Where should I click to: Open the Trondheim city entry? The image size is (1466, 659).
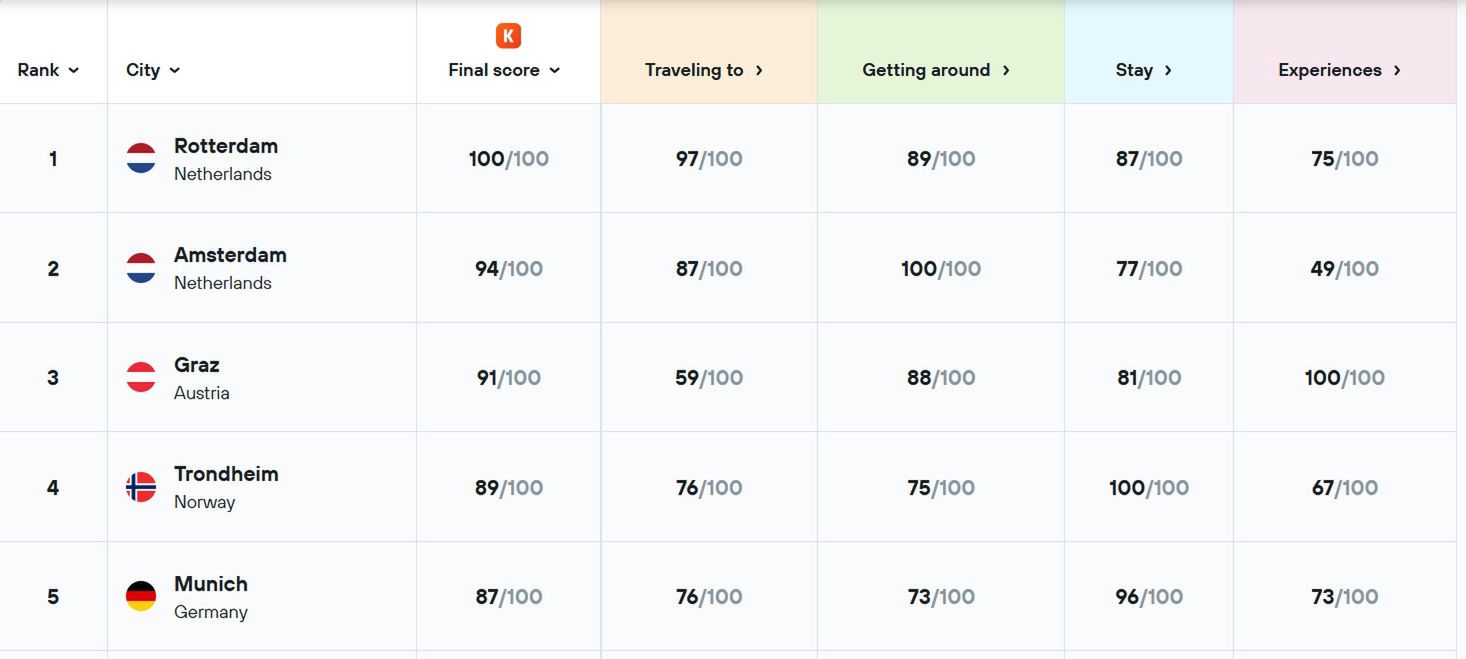pos(226,474)
